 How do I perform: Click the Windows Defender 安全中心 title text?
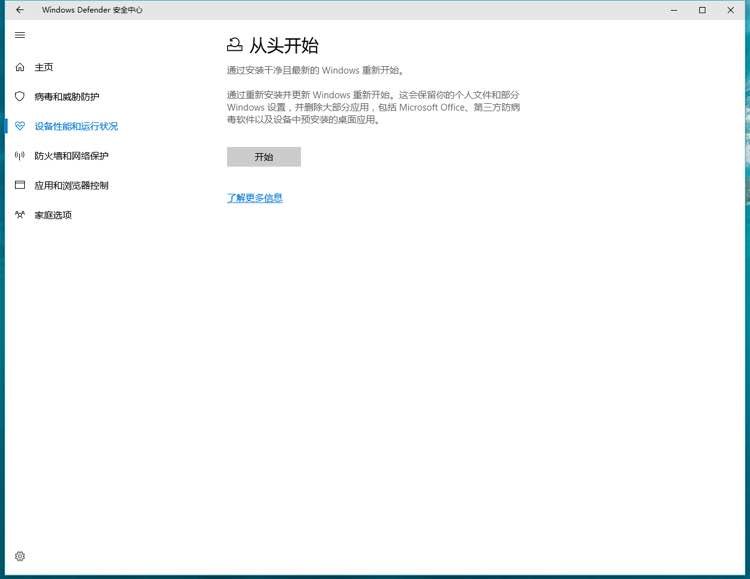click(92, 10)
